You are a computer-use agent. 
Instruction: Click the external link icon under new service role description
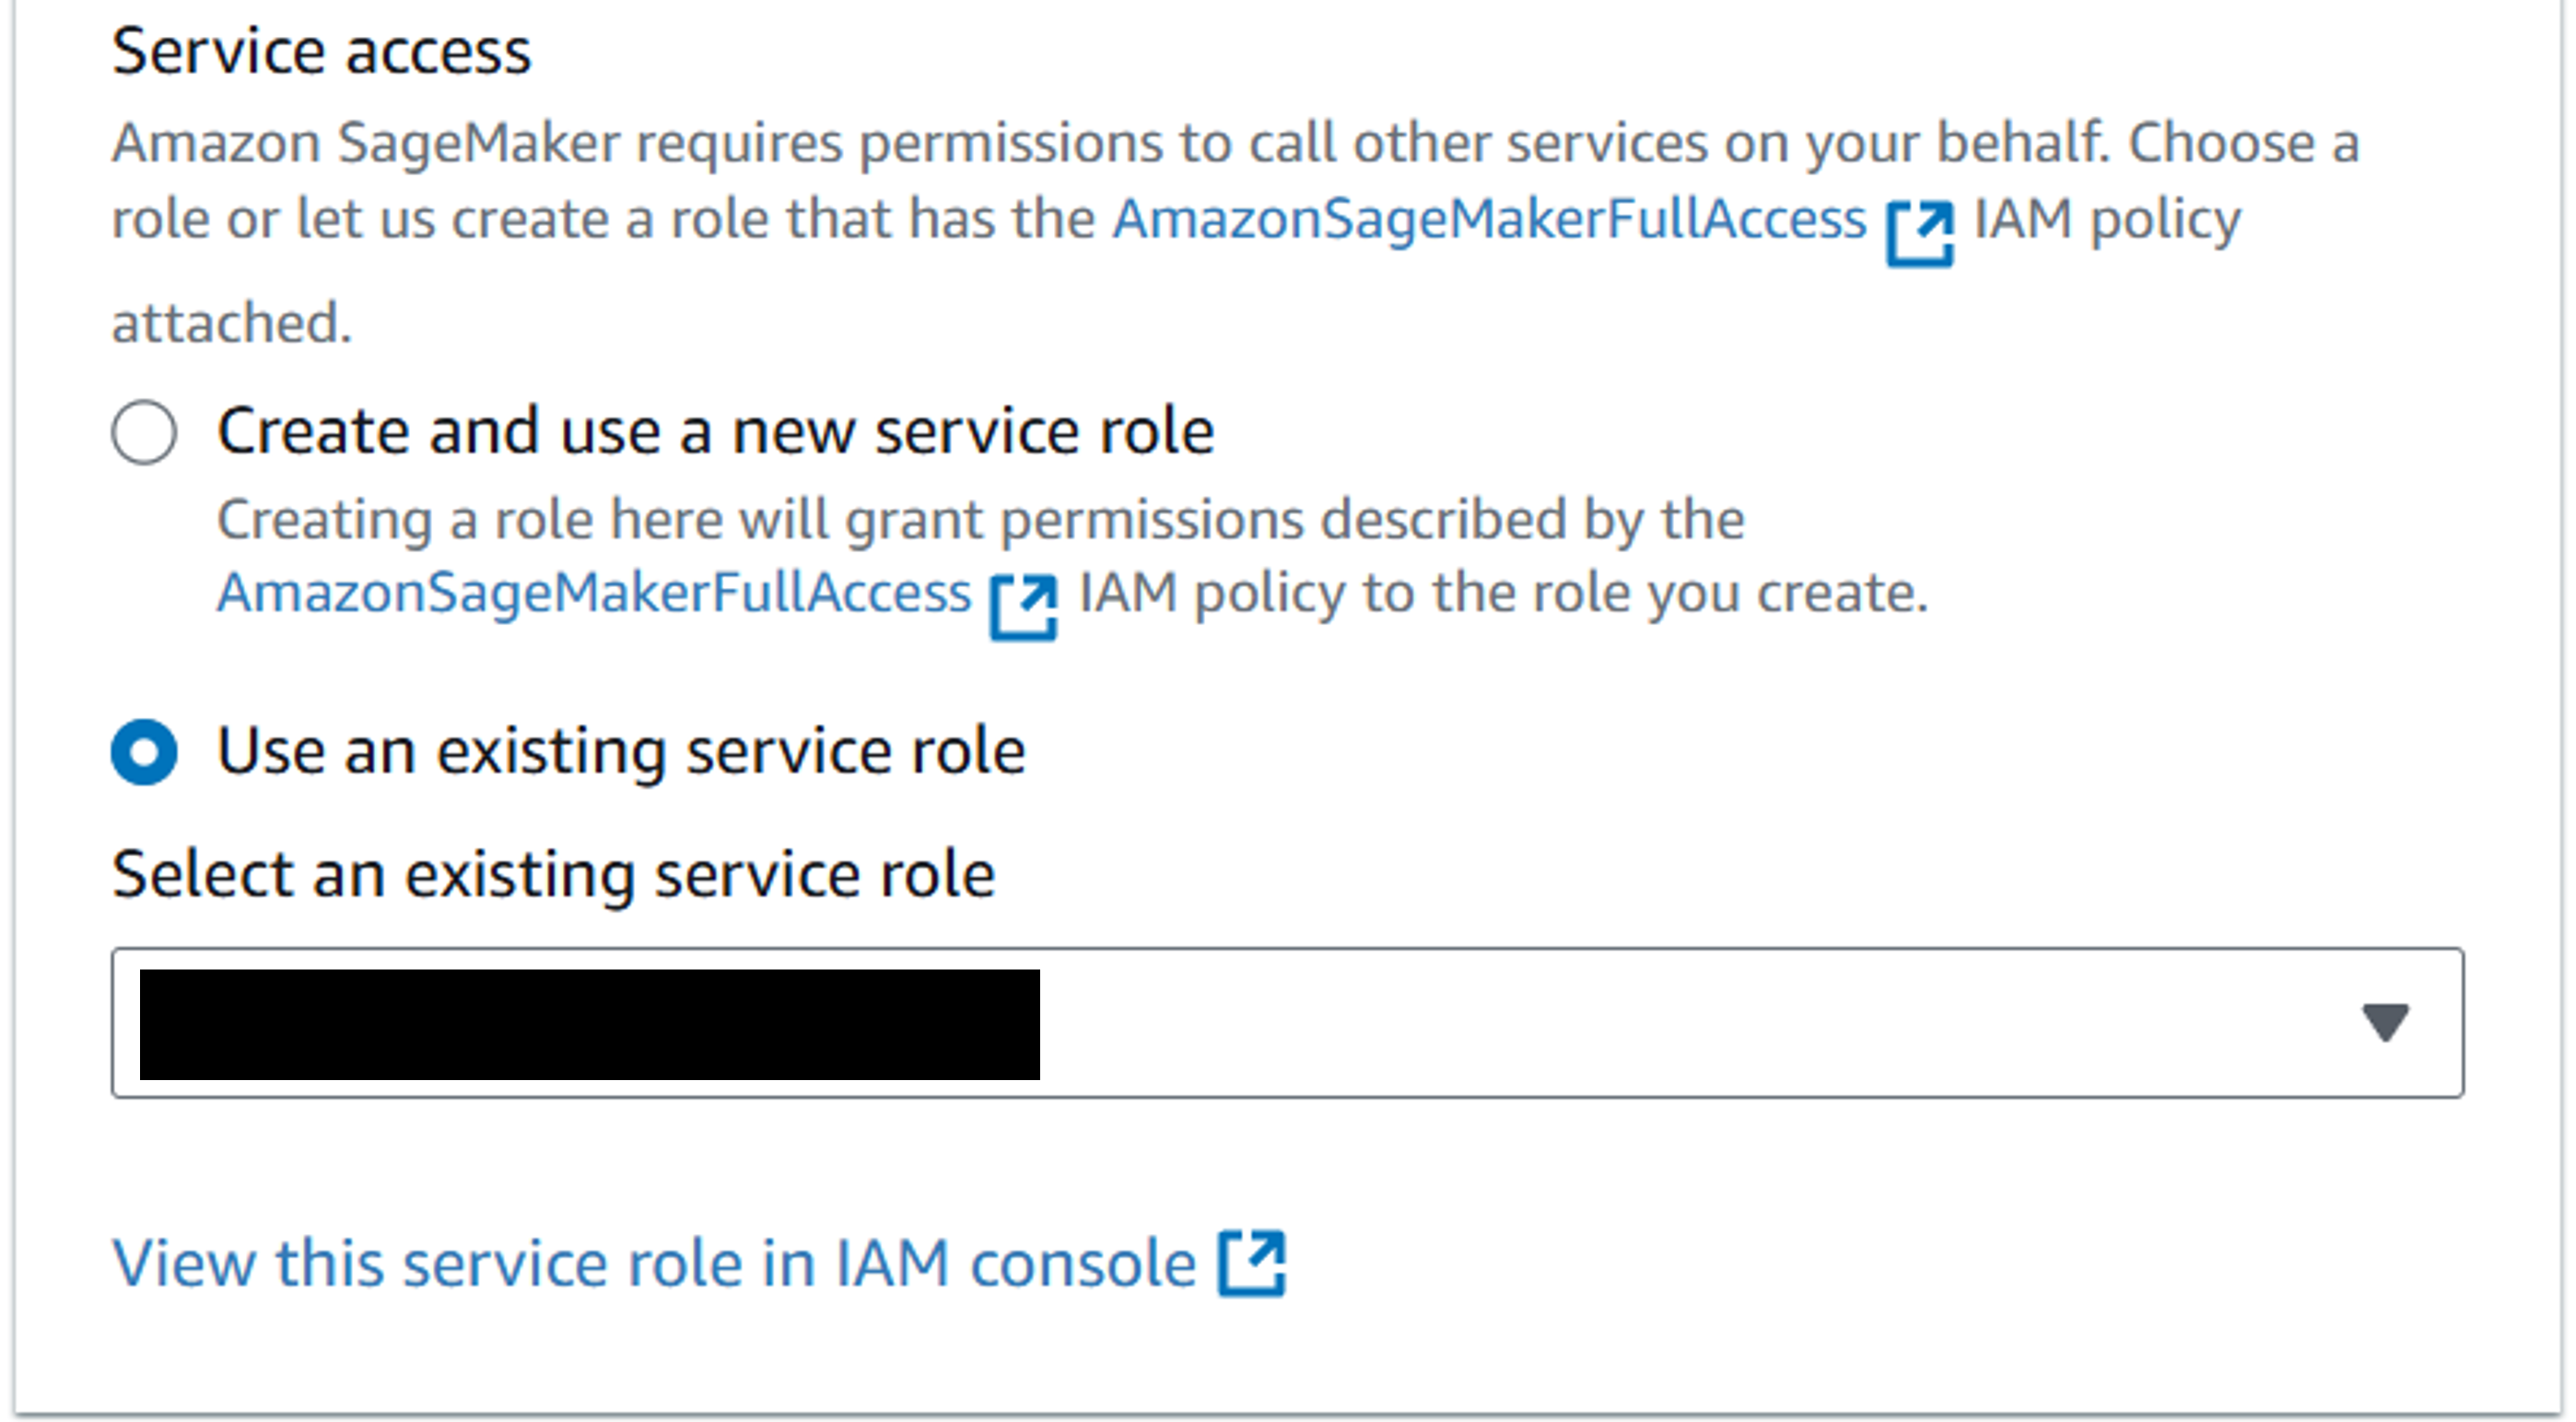point(1022,606)
